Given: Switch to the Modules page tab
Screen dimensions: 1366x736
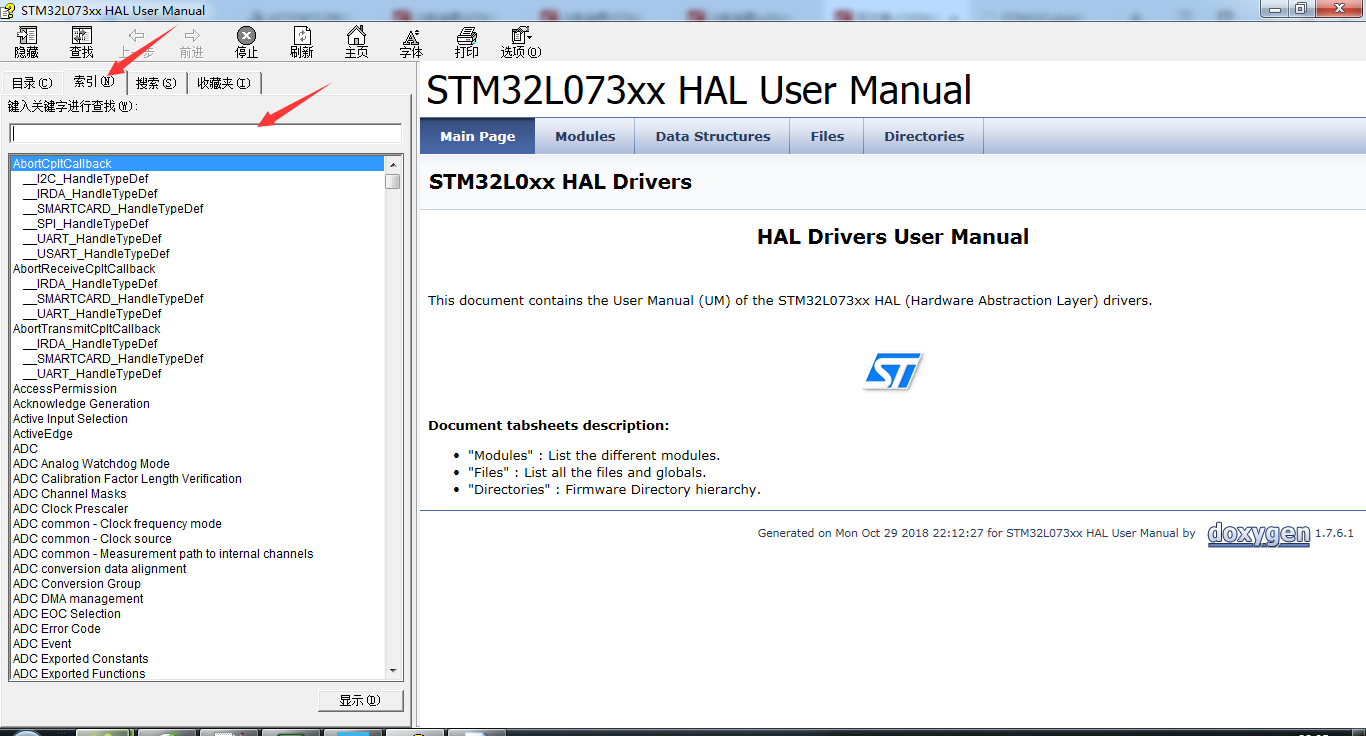Looking at the screenshot, I should pos(584,135).
